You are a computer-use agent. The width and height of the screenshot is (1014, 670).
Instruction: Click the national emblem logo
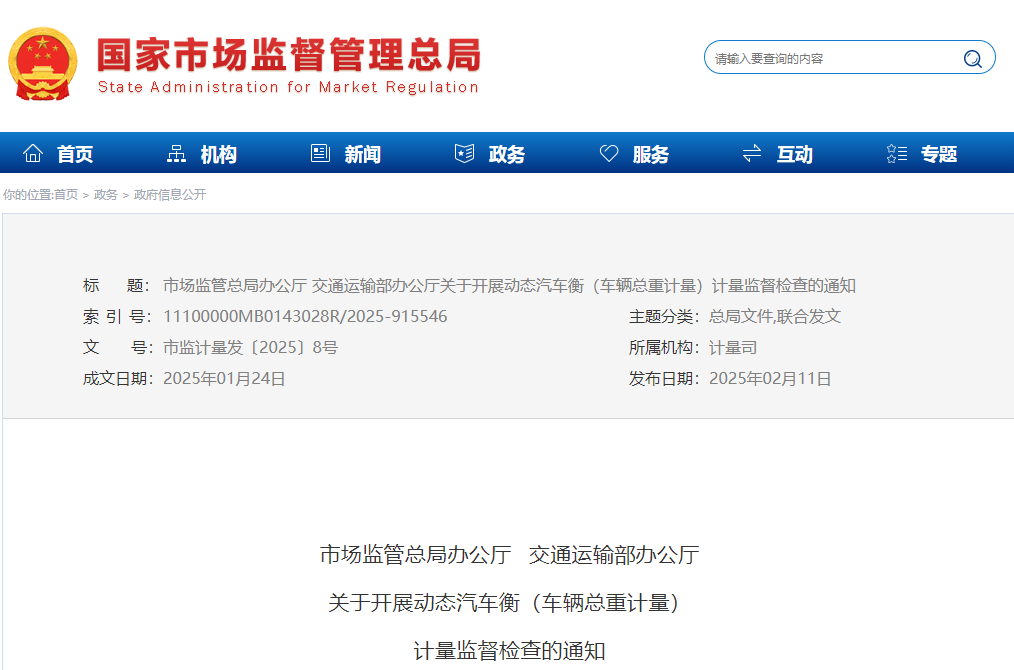click(x=43, y=63)
